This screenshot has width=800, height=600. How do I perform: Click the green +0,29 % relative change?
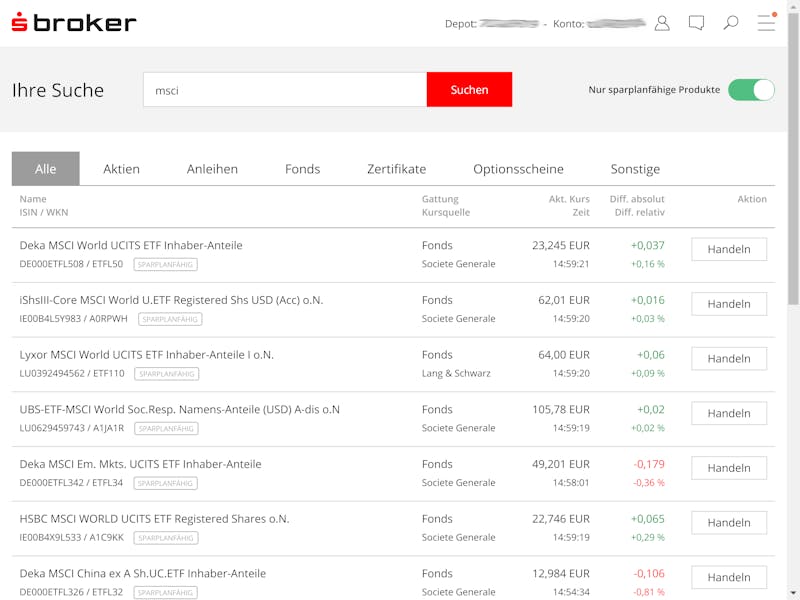point(647,537)
